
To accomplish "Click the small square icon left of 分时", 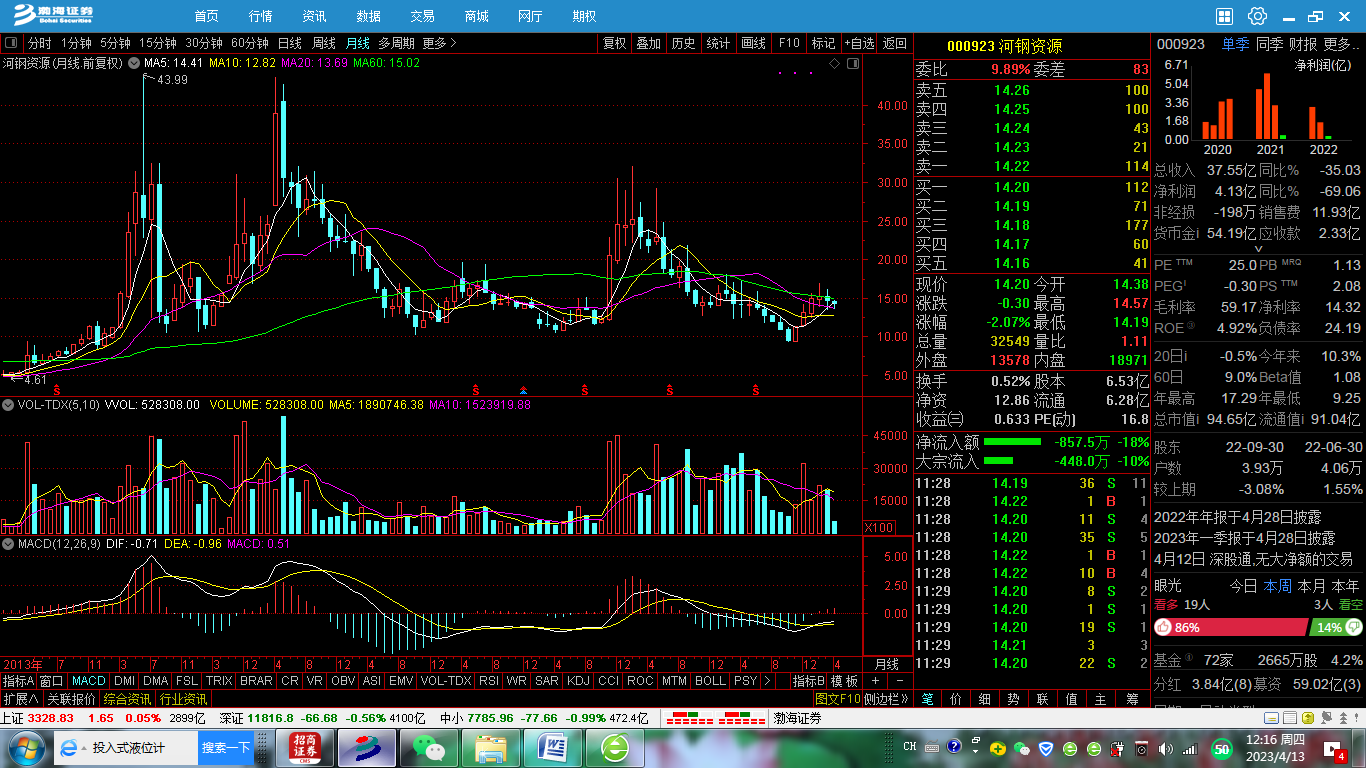I will point(11,43).
